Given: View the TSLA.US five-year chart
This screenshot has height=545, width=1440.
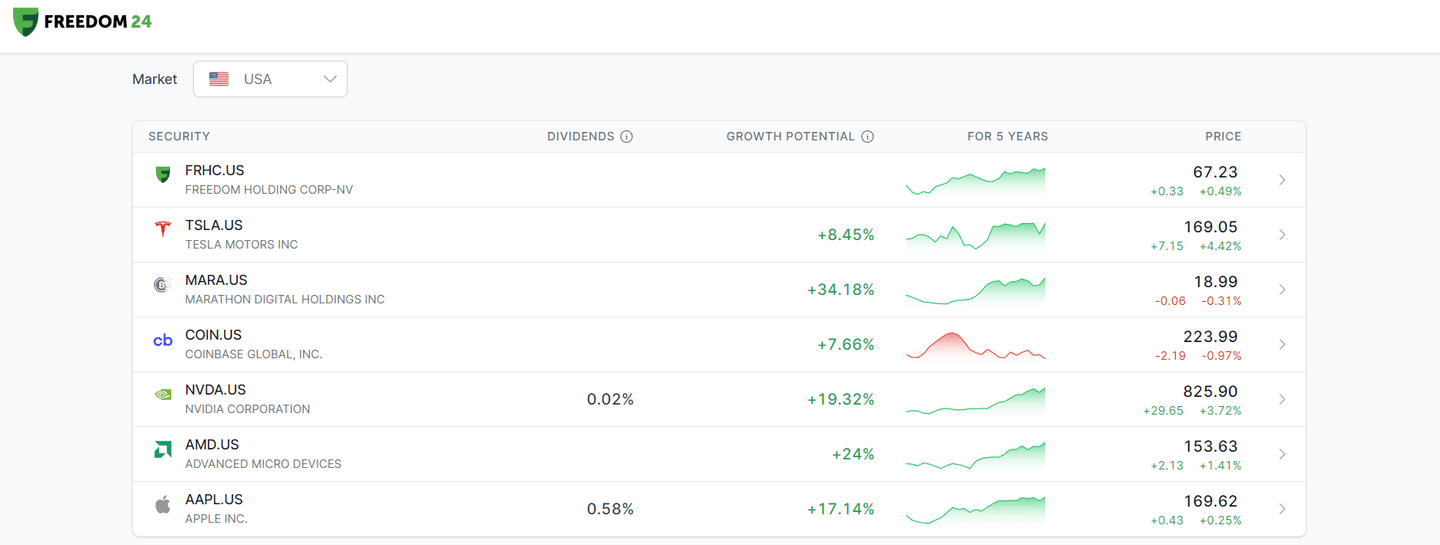Looking at the screenshot, I should 975,235.
